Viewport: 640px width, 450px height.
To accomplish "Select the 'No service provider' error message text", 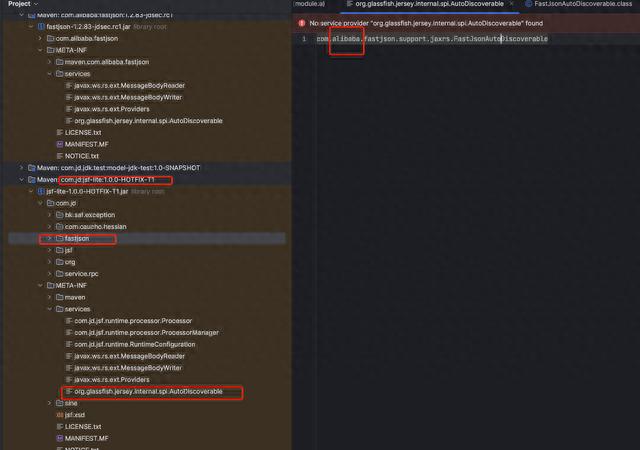I will [x=426, y=23].
